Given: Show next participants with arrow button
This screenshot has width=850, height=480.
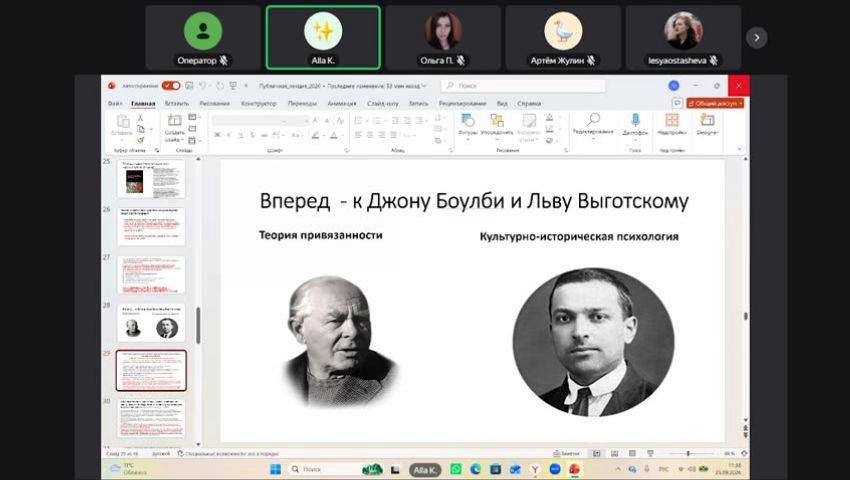Looking at the screenshot, I should [757, 37].
